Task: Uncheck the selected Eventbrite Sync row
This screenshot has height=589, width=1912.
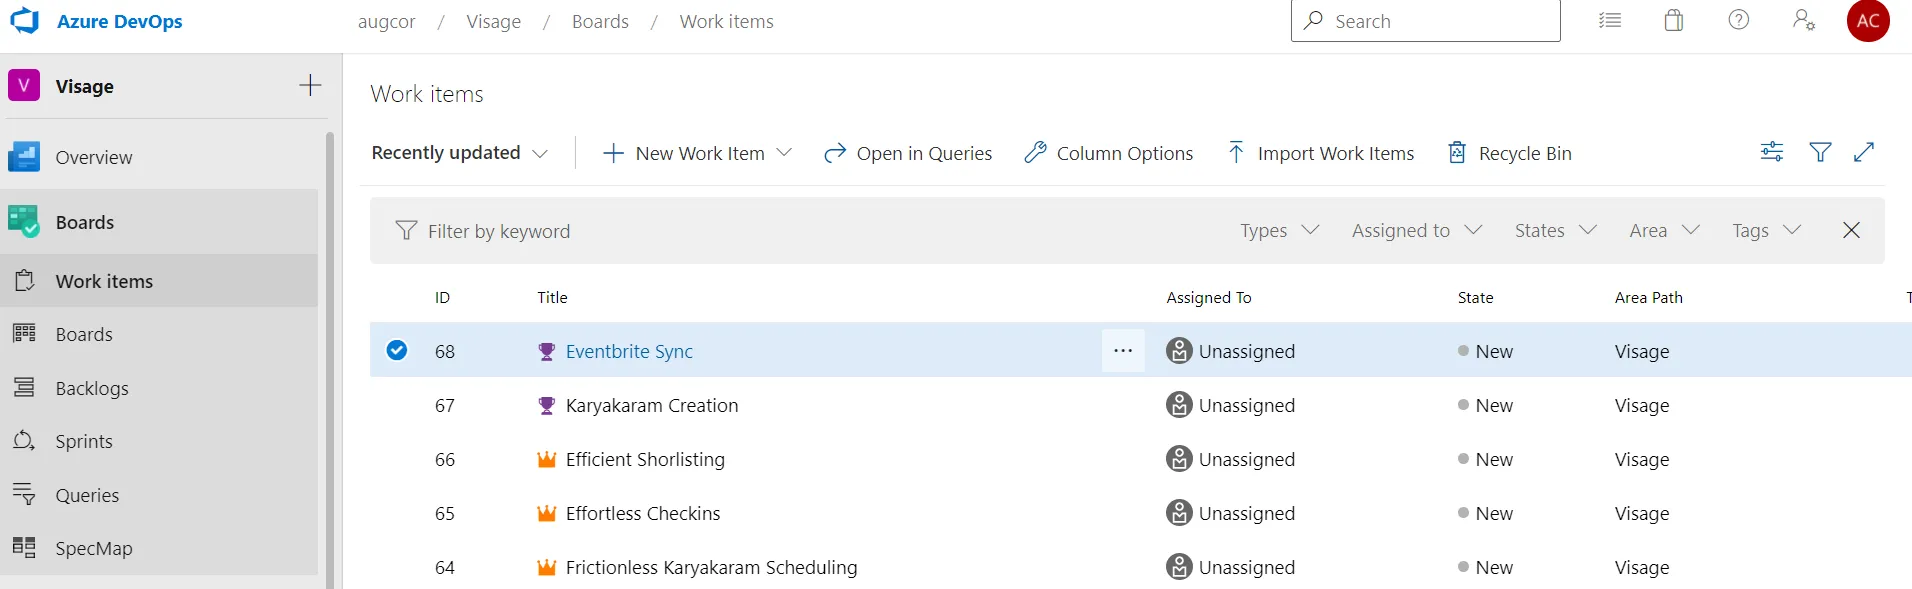Action: (x=397, y=350)
